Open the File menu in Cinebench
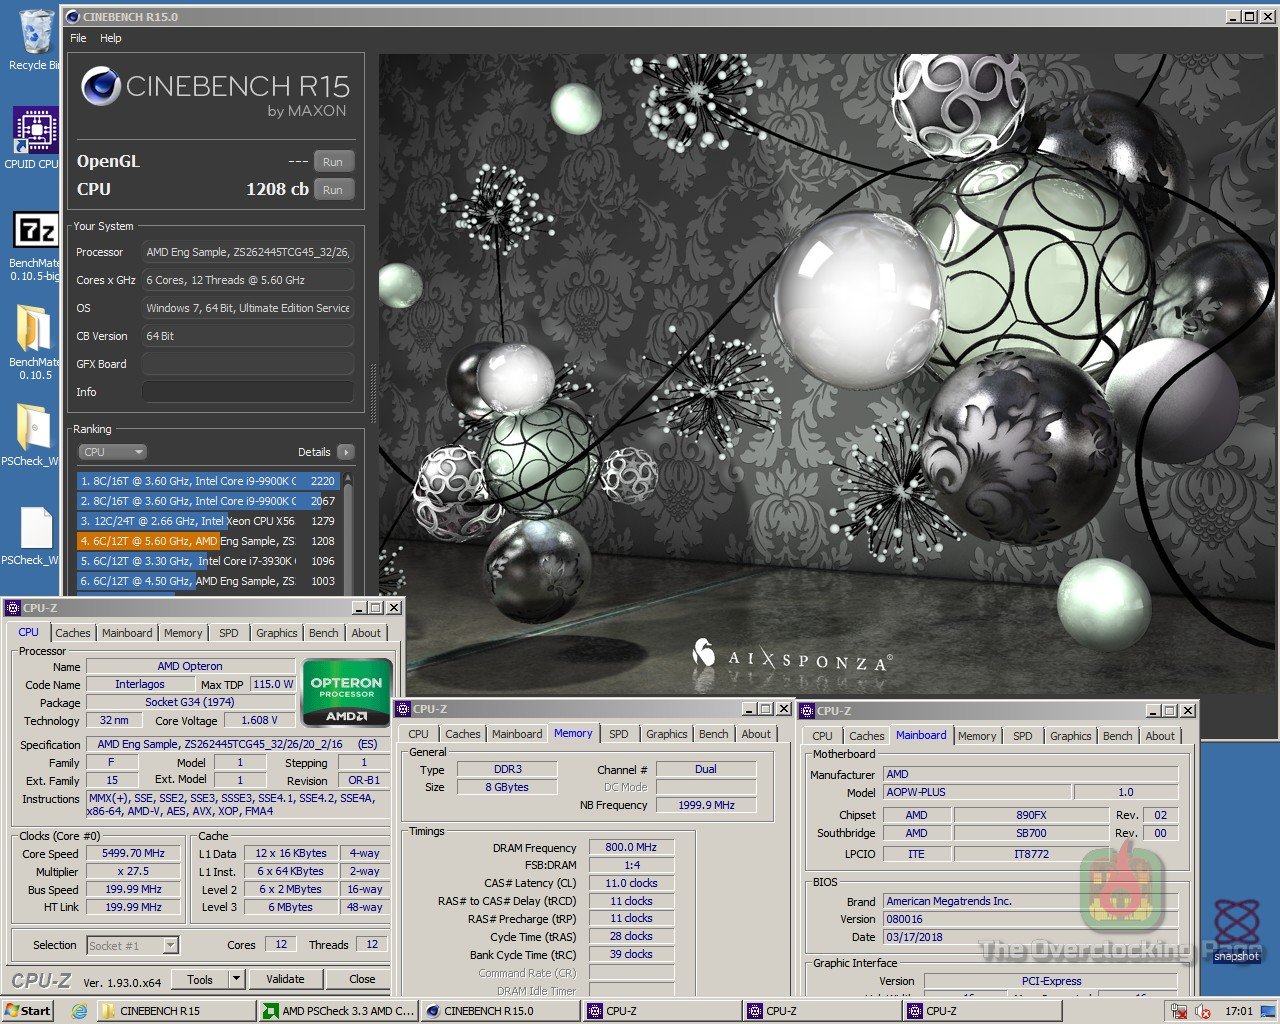Viewport: 1280px width, 1024px height. click(78, 38)
